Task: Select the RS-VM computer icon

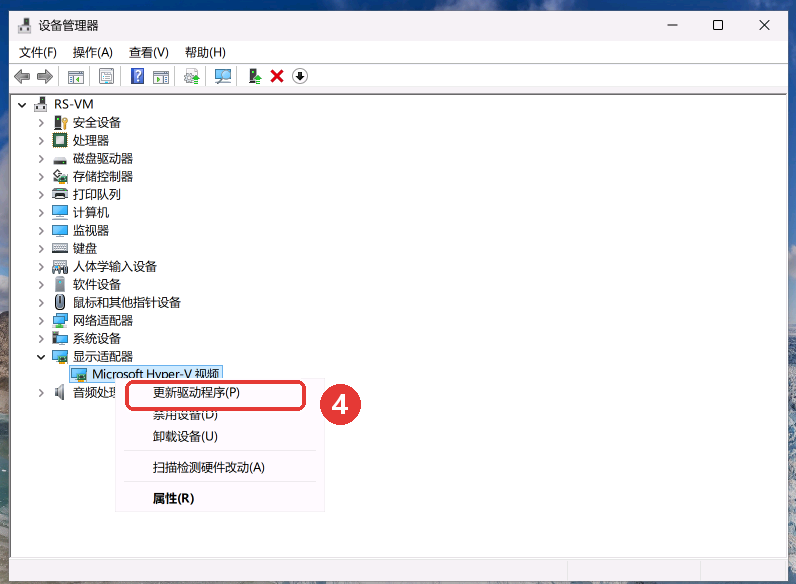Action: tap(41, 104)
